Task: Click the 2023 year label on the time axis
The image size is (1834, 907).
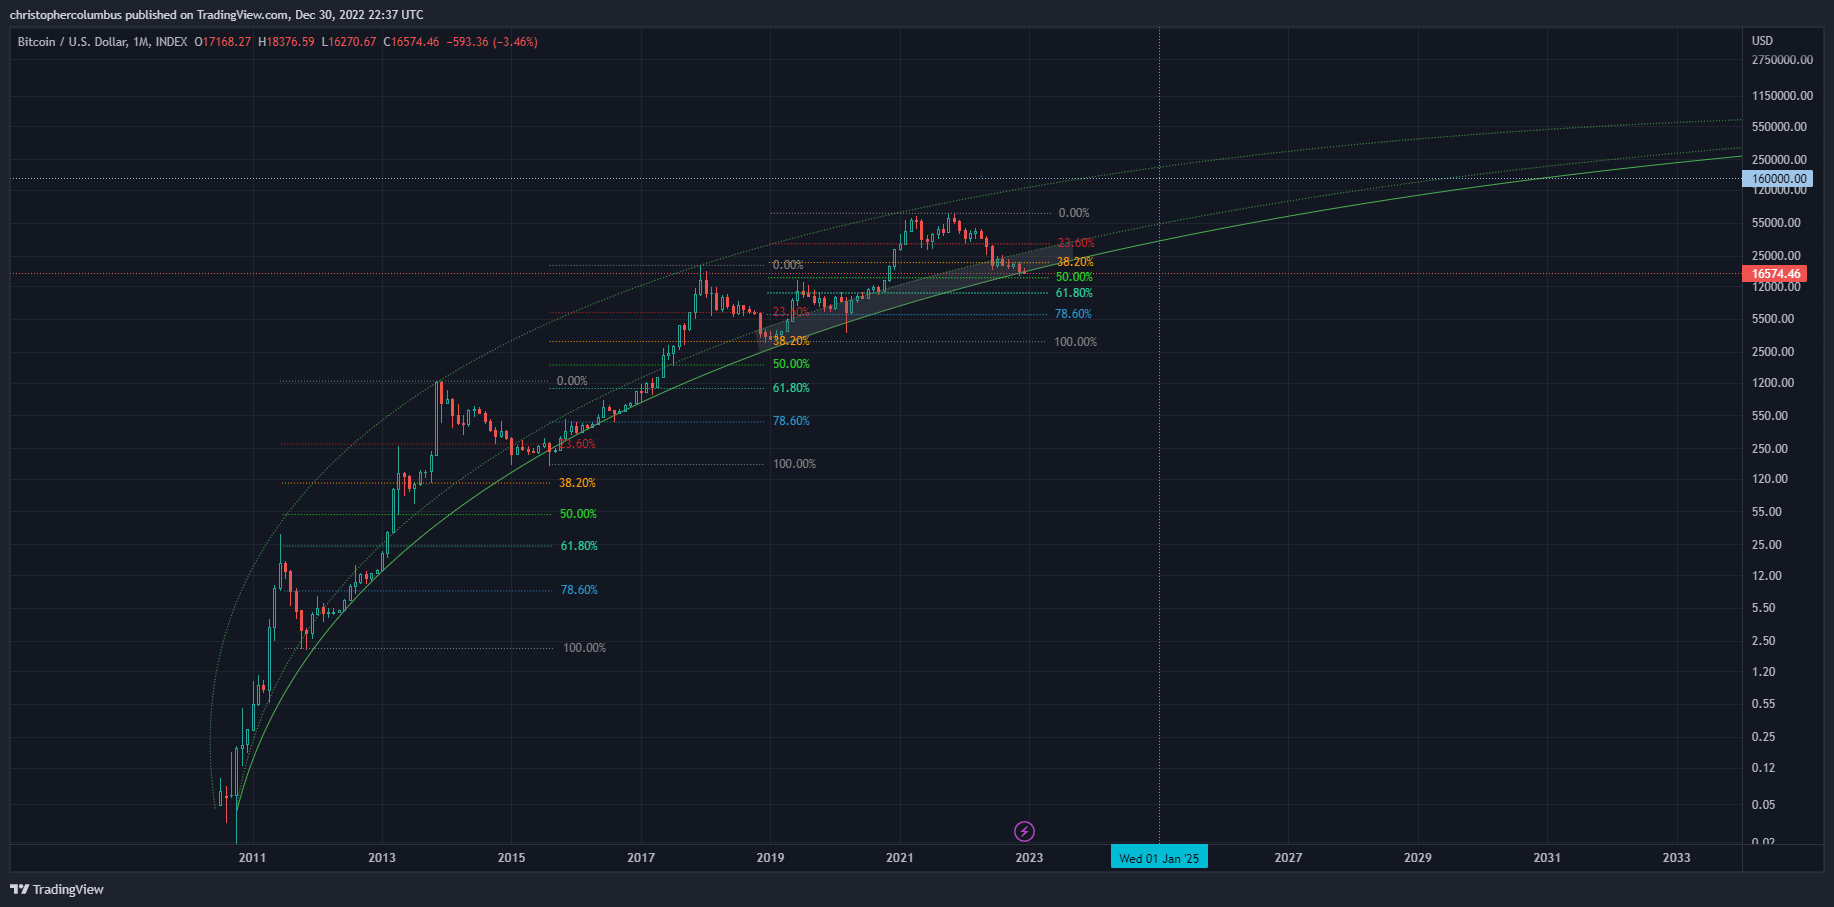Action: point(1029,857)
